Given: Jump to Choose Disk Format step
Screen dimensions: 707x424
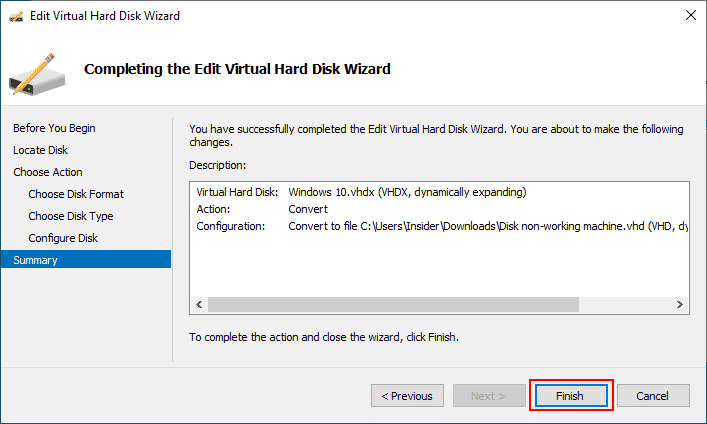Looking at the screenshot, I should coord(76,194).
